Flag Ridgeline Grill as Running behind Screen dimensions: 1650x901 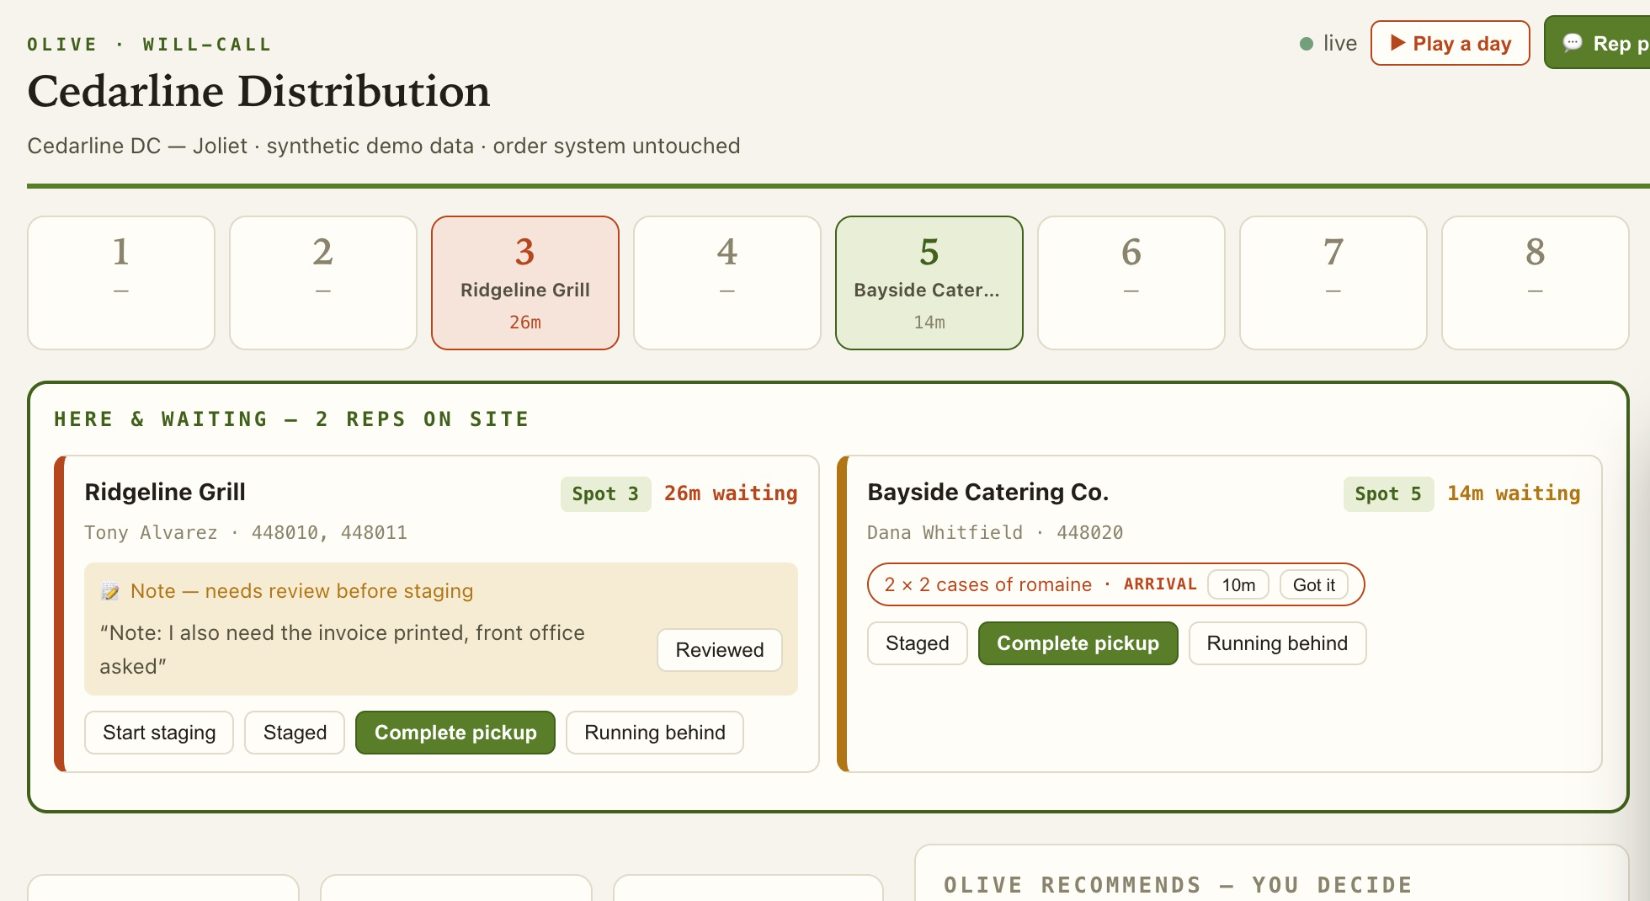point(655,733)
